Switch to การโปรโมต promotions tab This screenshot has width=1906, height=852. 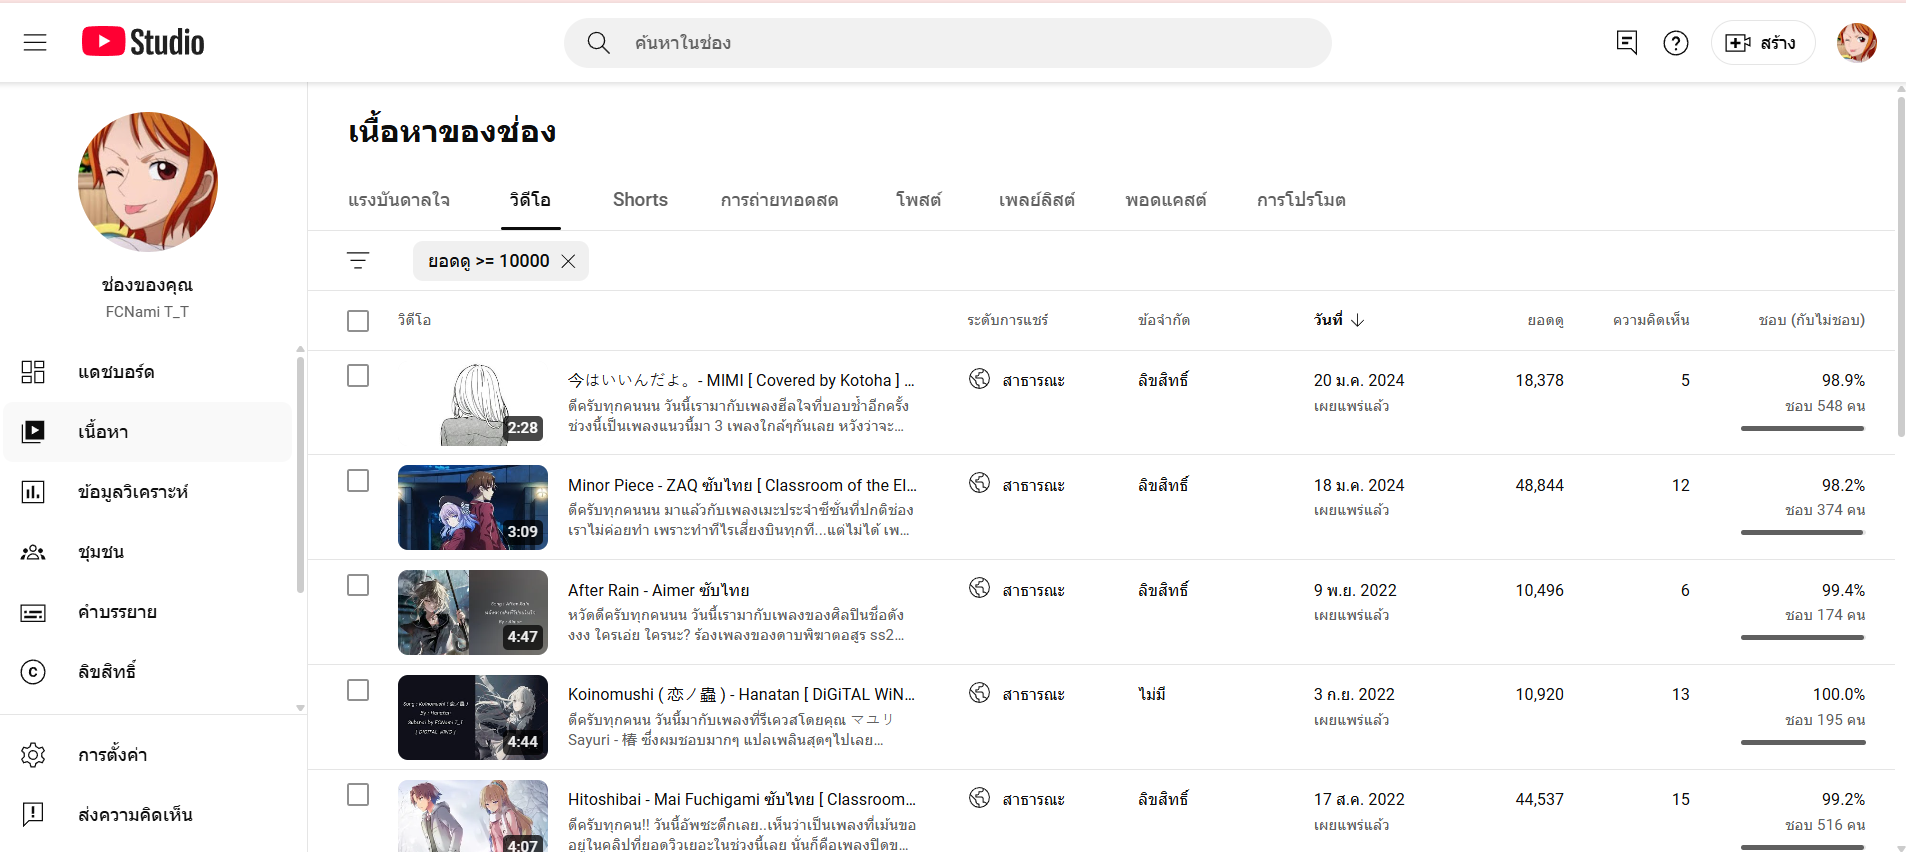tap(1301, 200)
